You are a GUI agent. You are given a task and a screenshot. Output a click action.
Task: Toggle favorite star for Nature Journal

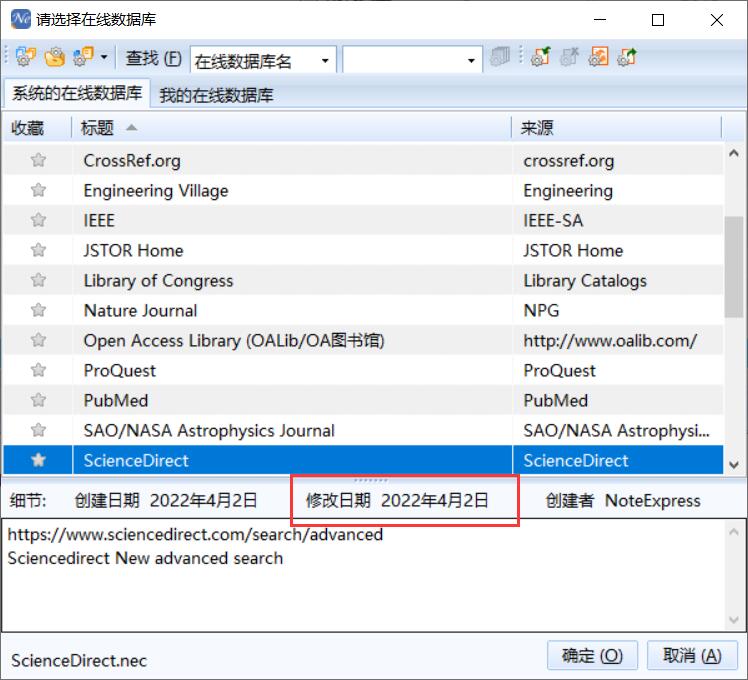38,310
